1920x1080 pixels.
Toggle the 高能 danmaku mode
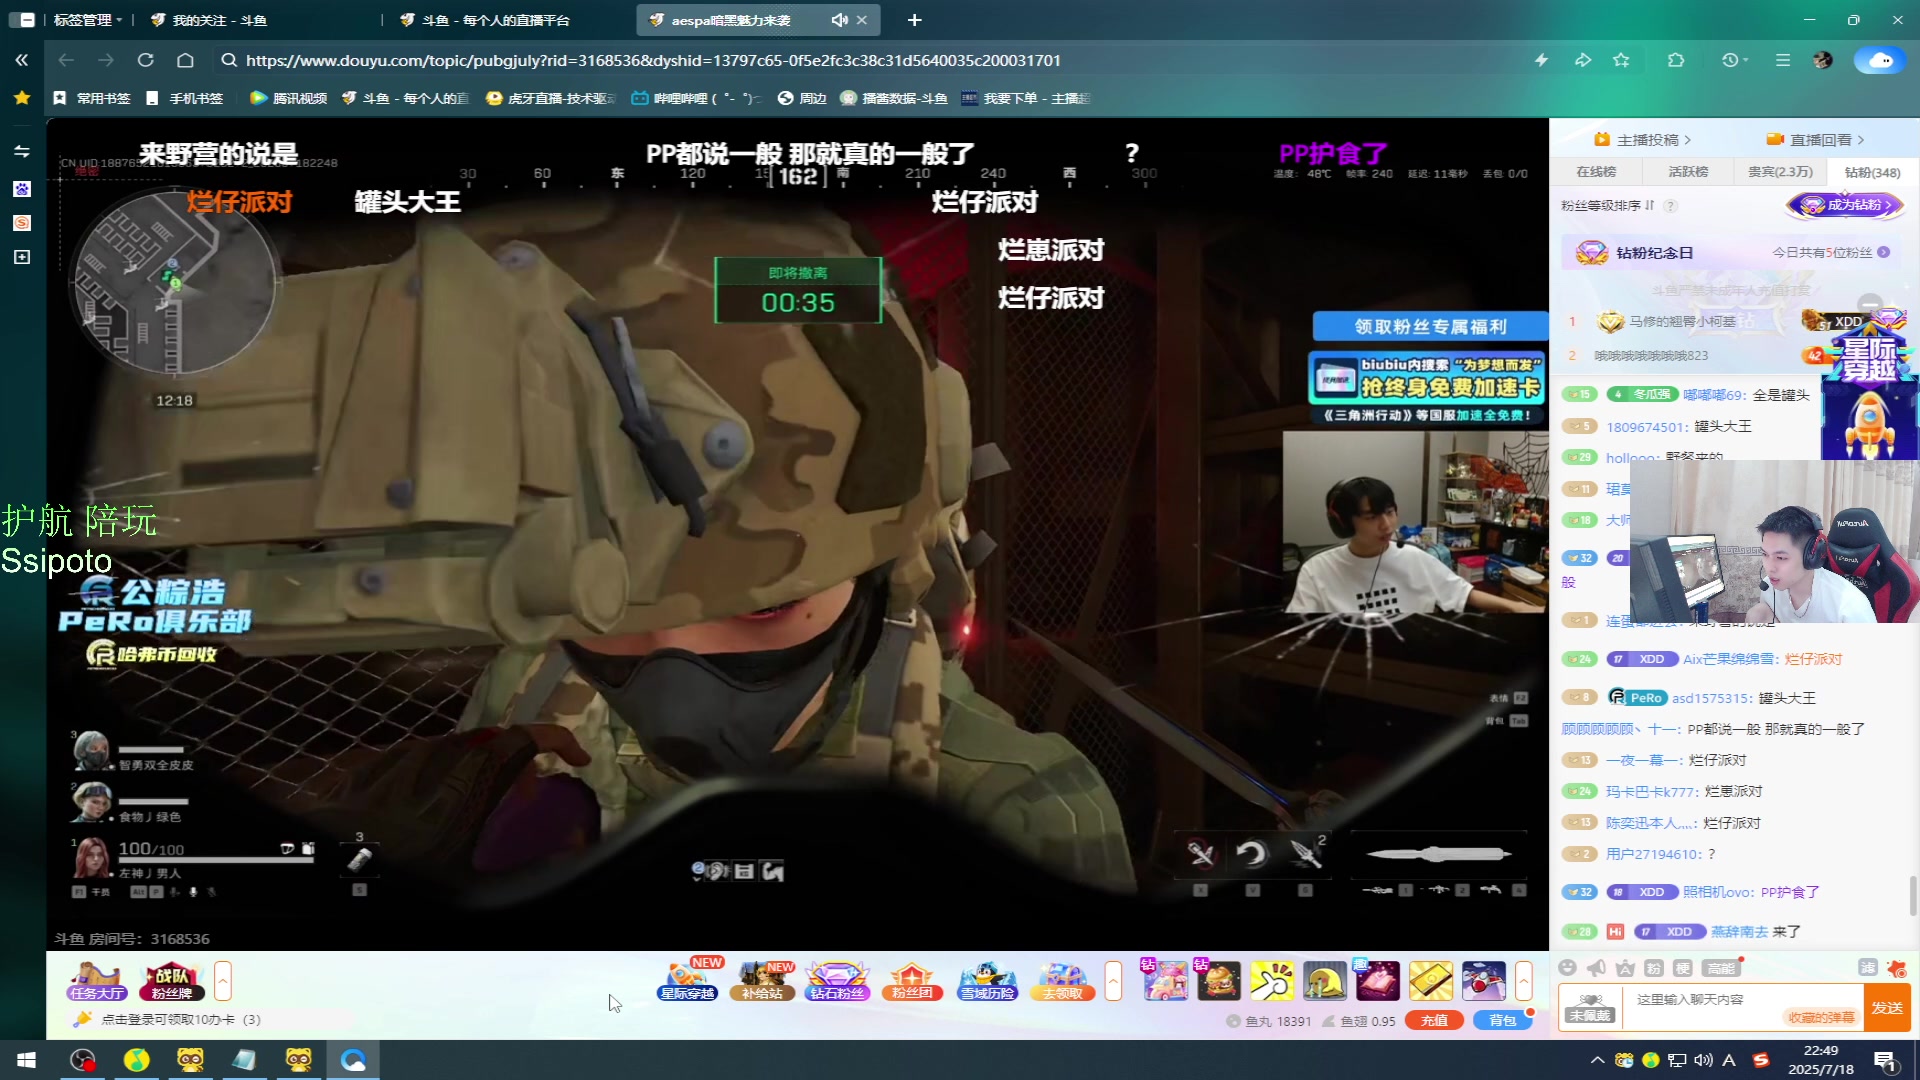tap(1721, 967)
